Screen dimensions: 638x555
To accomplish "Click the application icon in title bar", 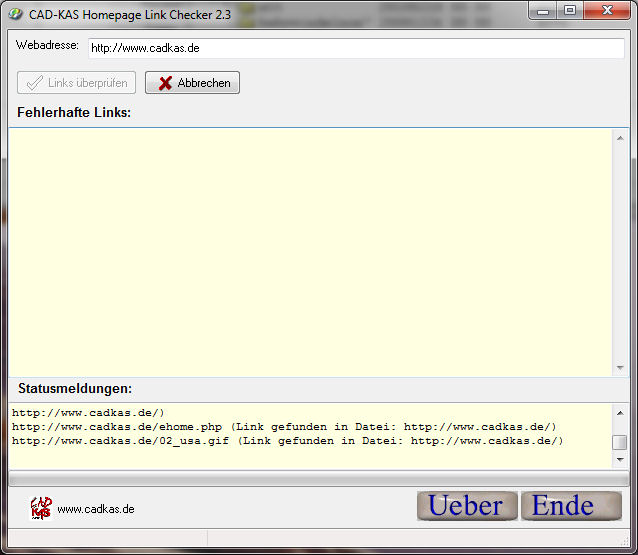I will pyautogui.click(x=15, y=13).
